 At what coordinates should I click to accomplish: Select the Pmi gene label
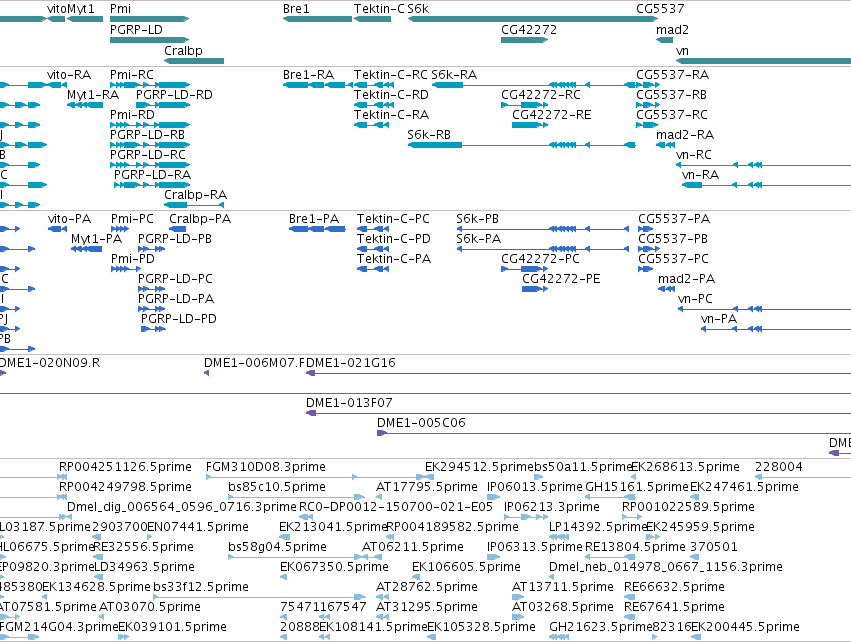[120, 9]
